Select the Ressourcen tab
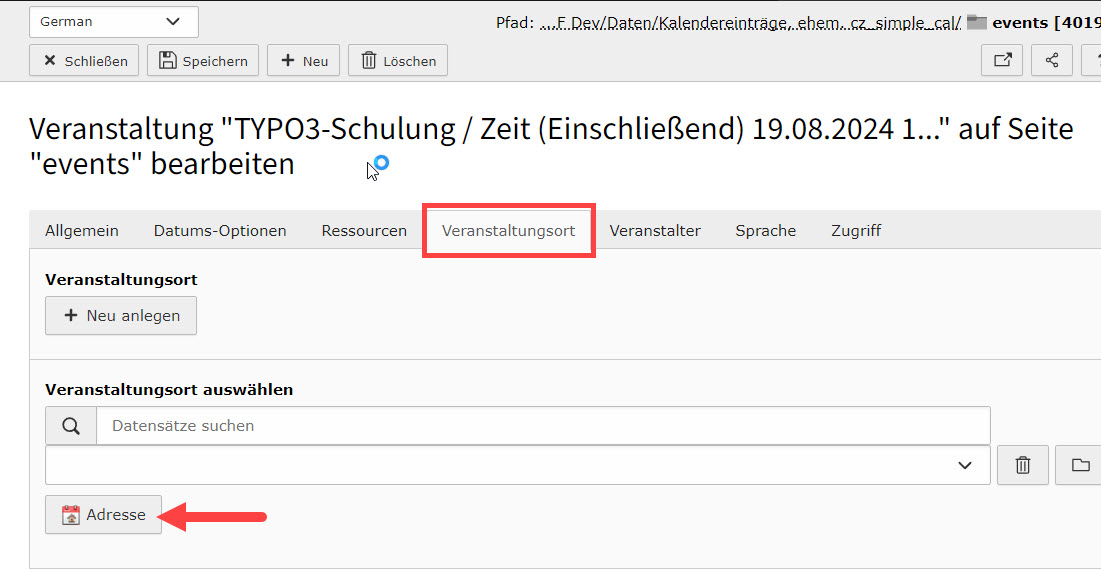1101x573 pixels. (x=364, y=231)
